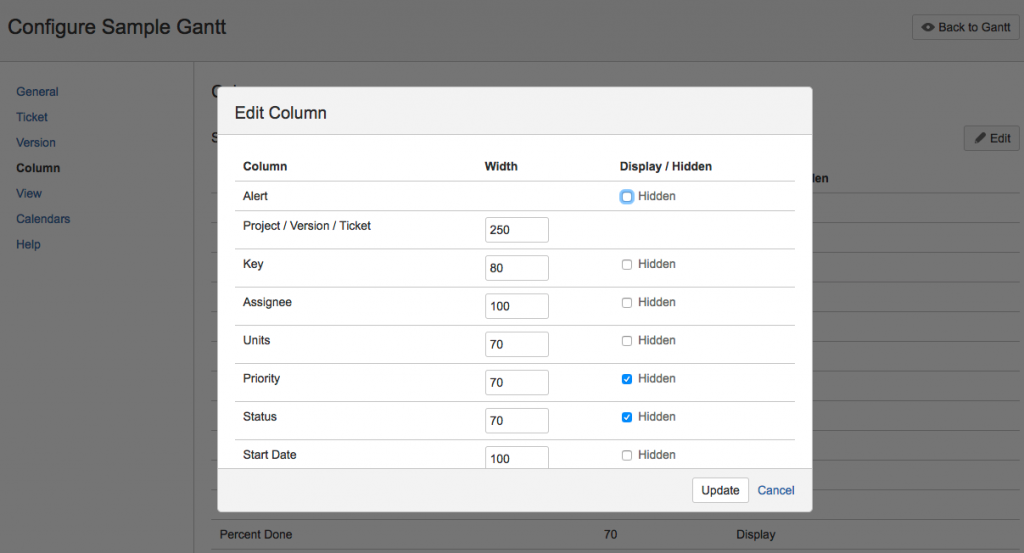1024x553 pixels.
Task: Focus the Key width field showing 80
Action: [517, 268]
